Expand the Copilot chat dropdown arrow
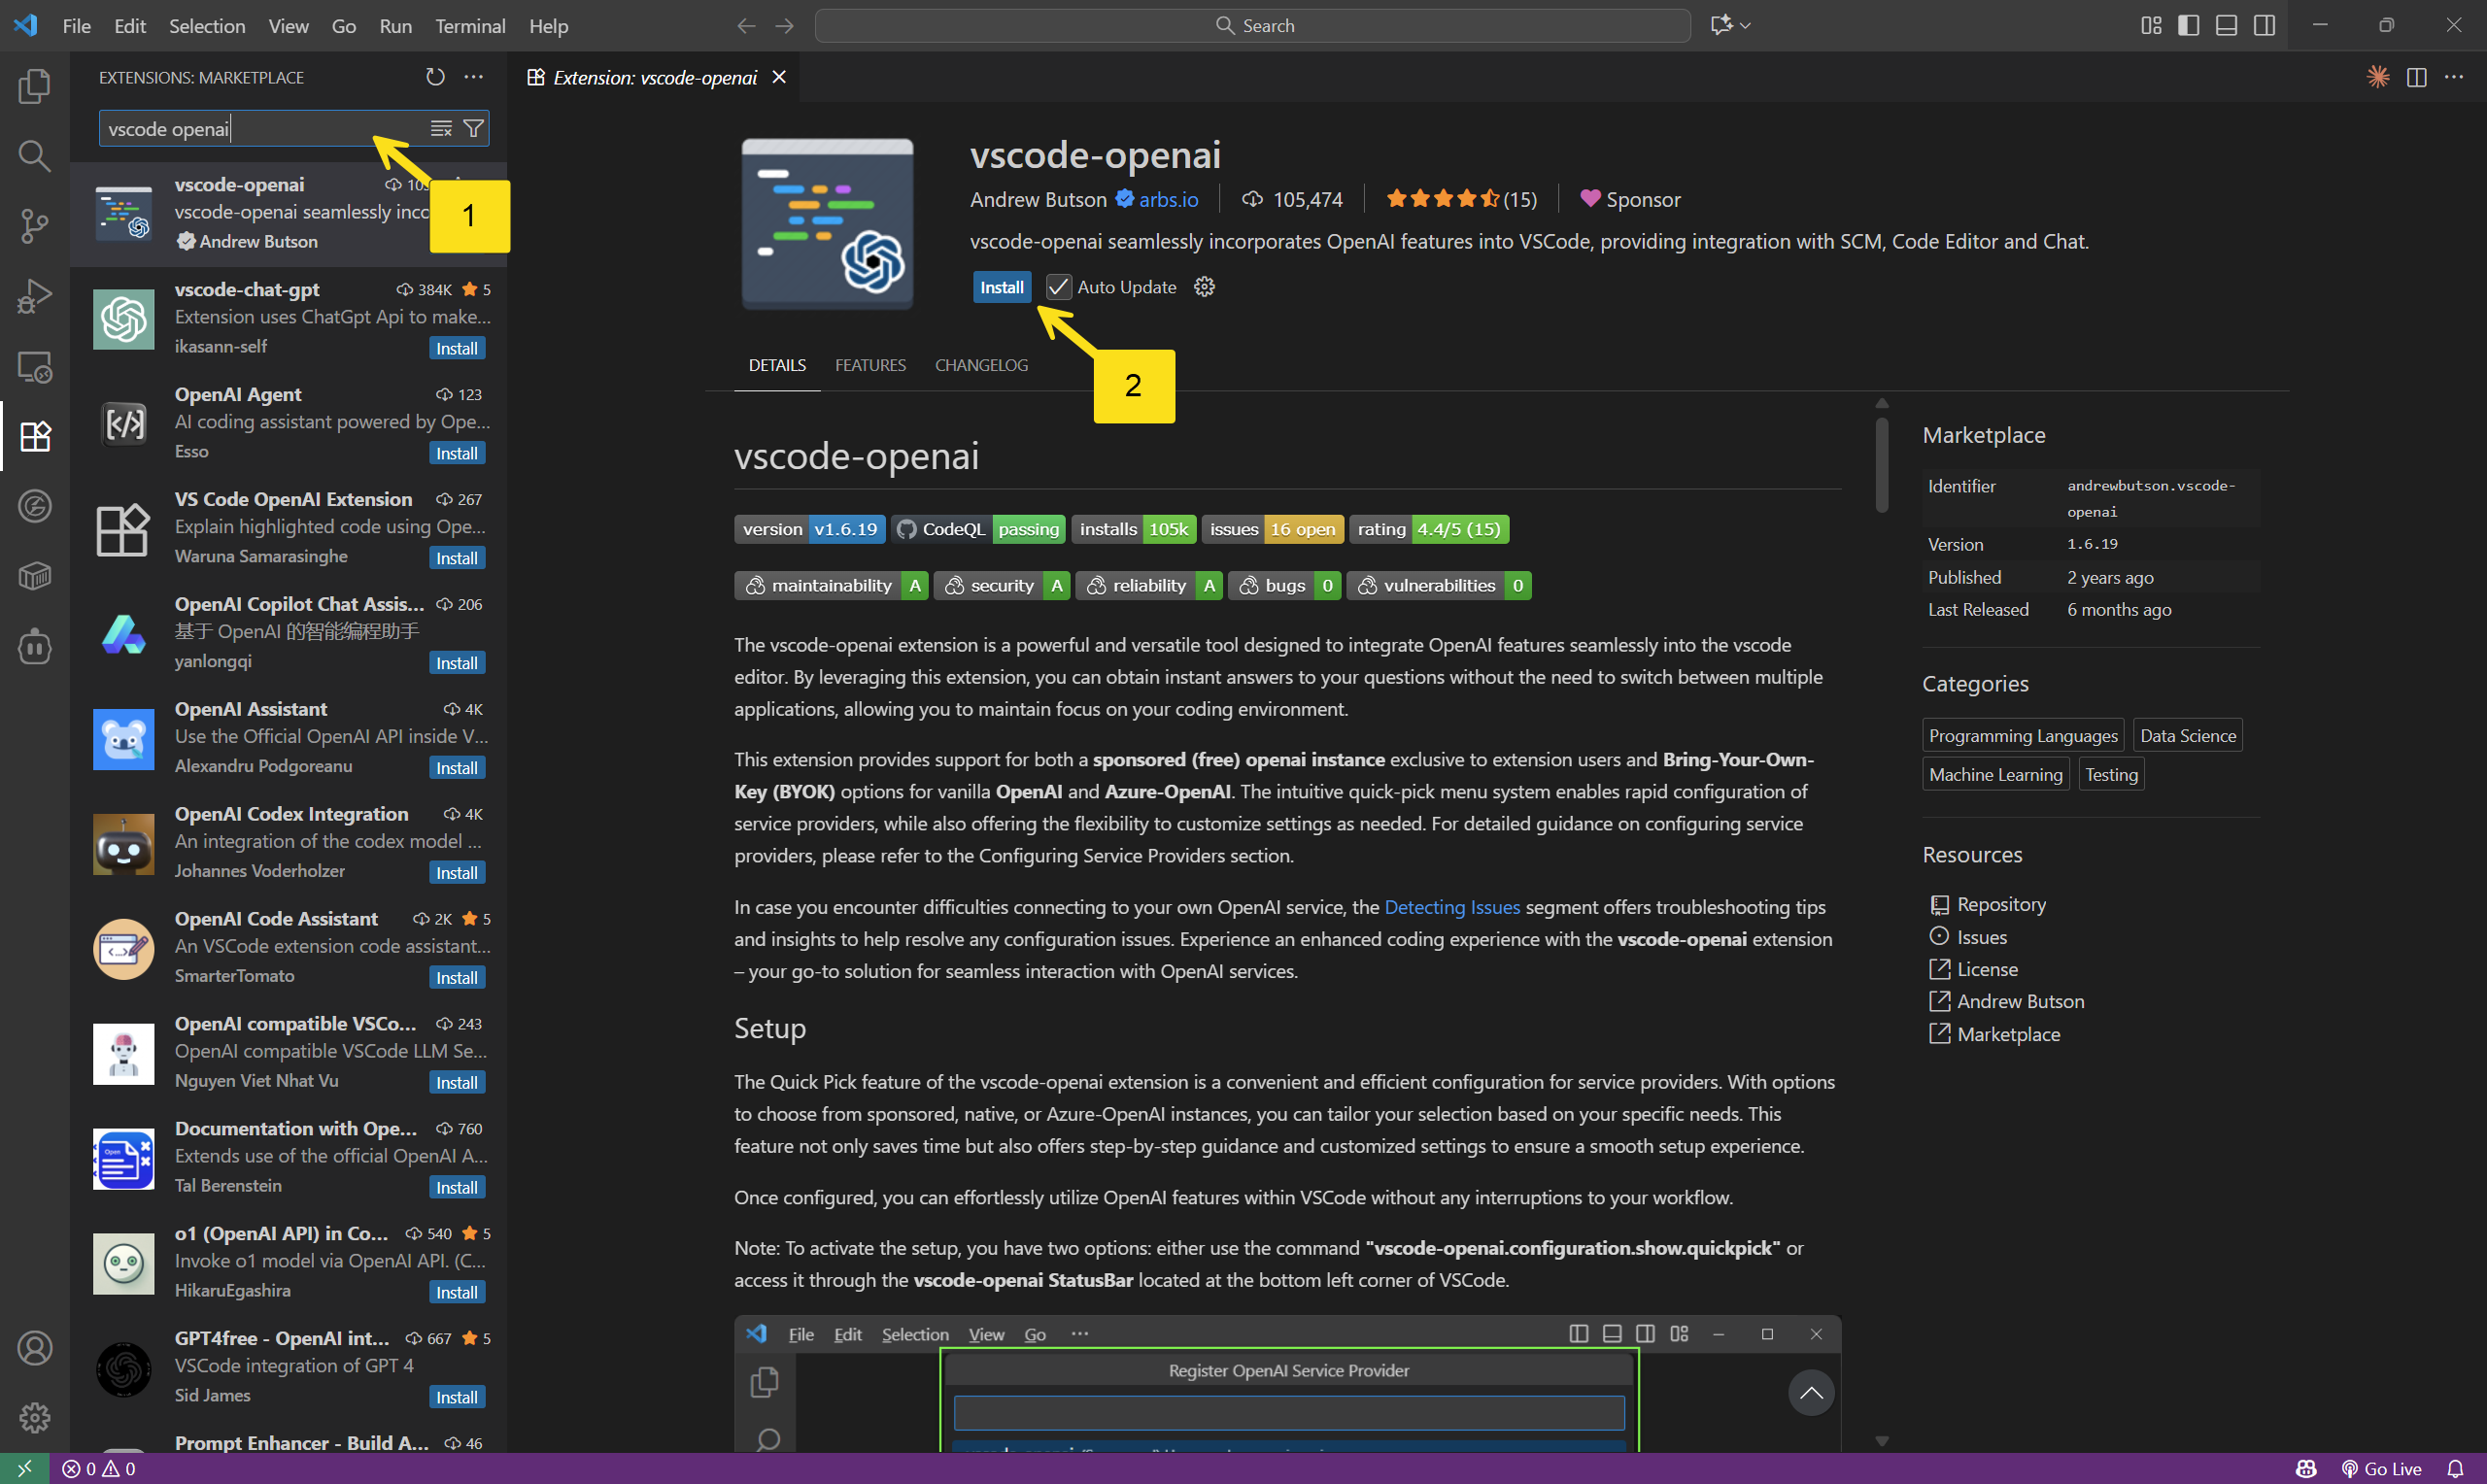The height and width of the screenshot is (1484, 2487). pyautogui.click(x=1746, y=26)
